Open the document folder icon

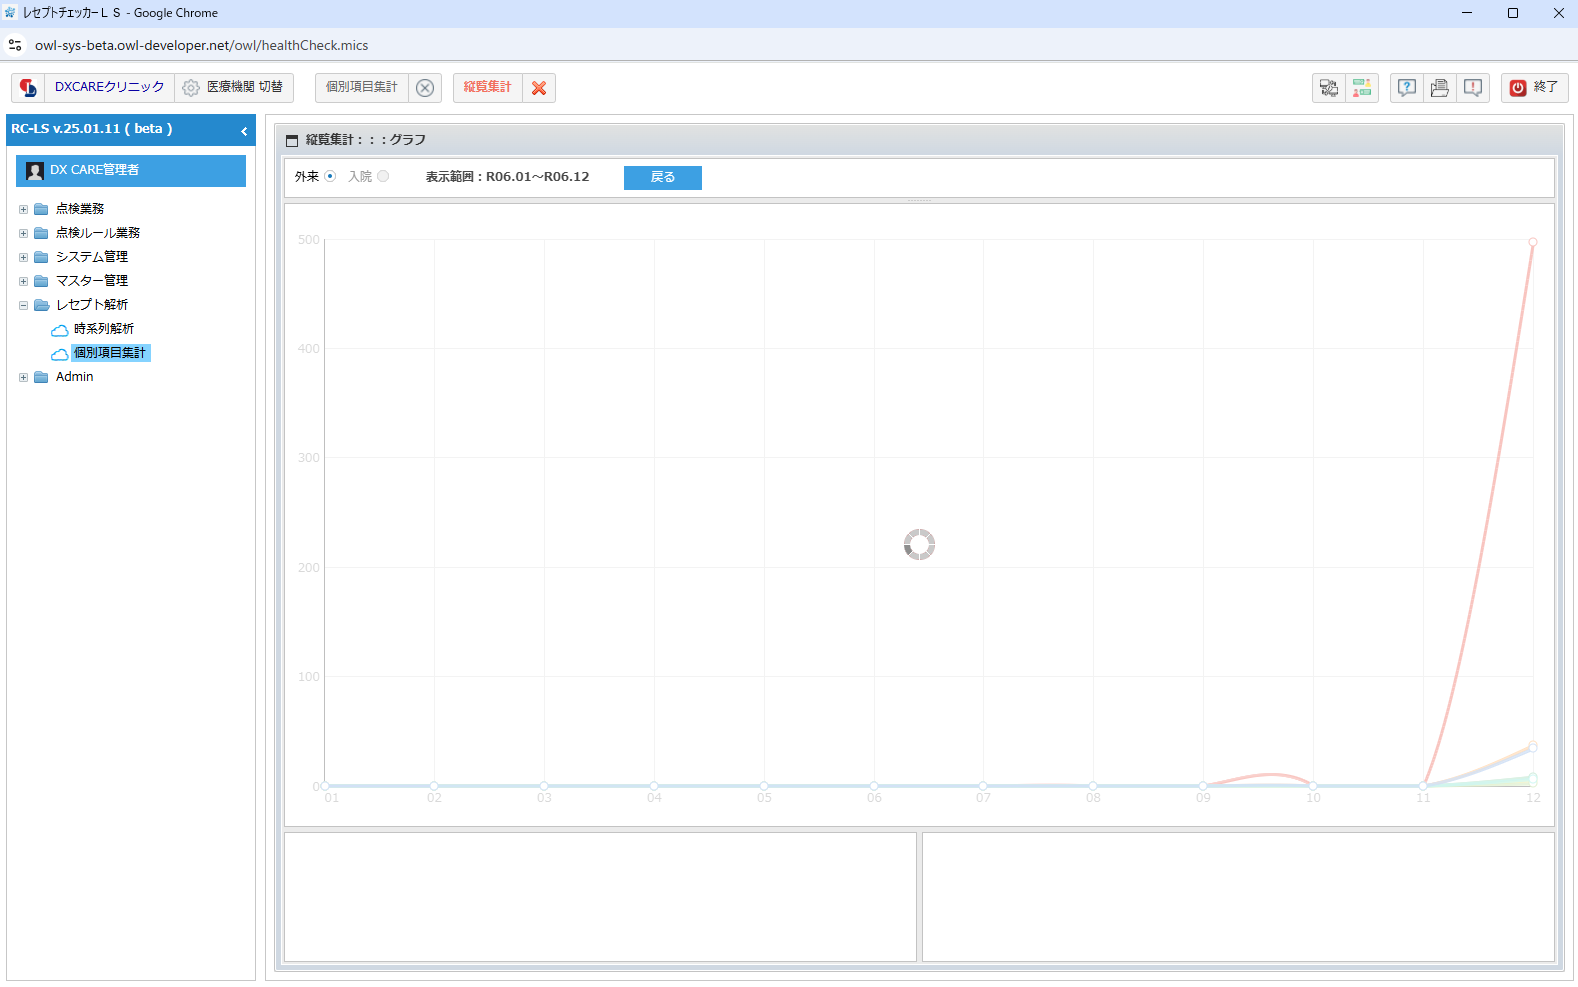(x=1440, y=88)
